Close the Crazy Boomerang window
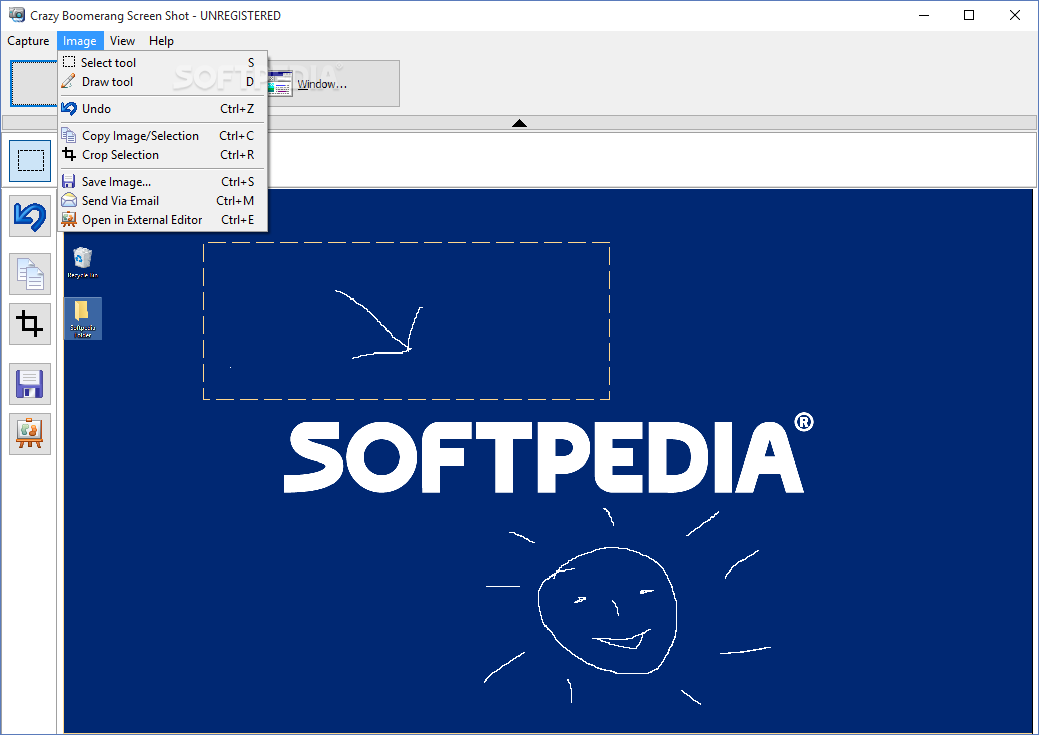This screenshot has height=735, width=1039. 1014,15
